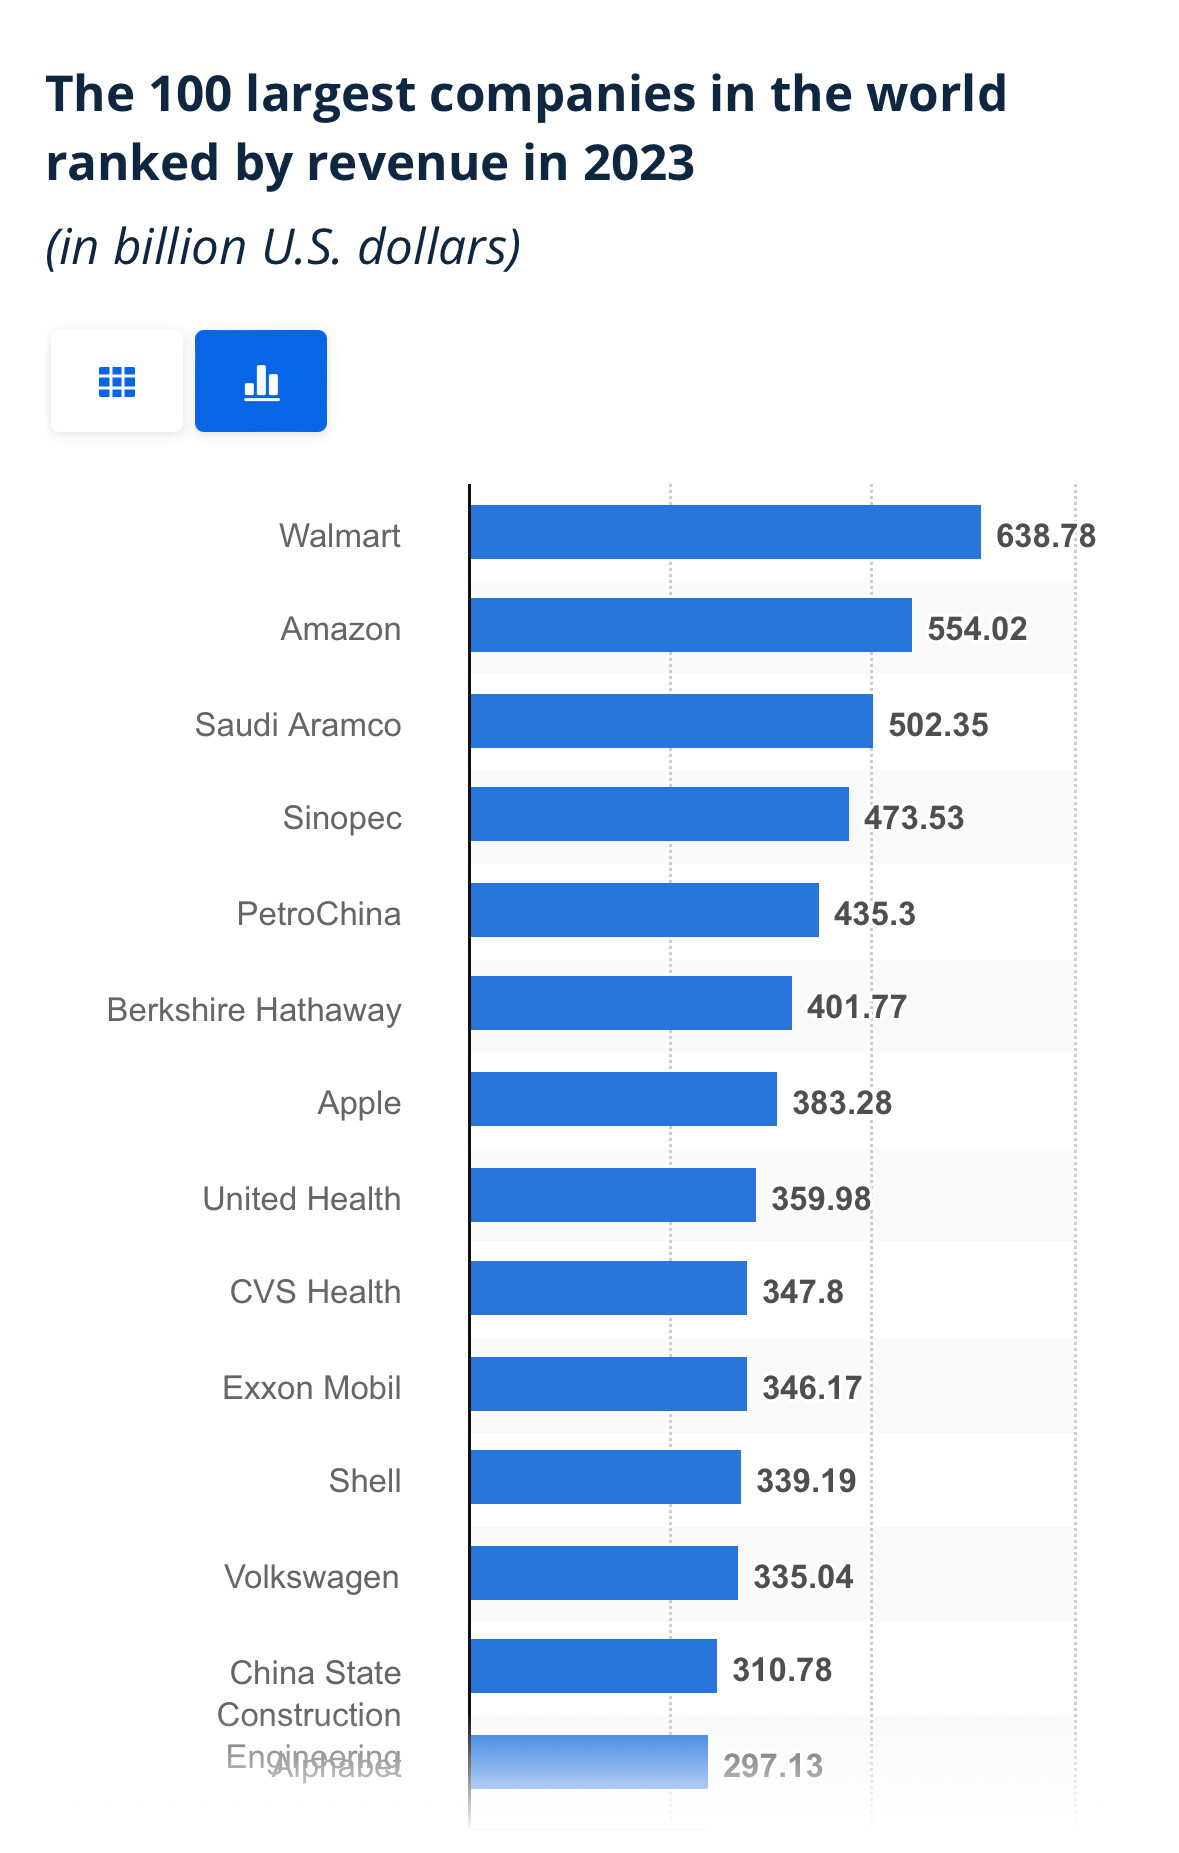Click the China State Construction bar

(x=593, y=1666)
